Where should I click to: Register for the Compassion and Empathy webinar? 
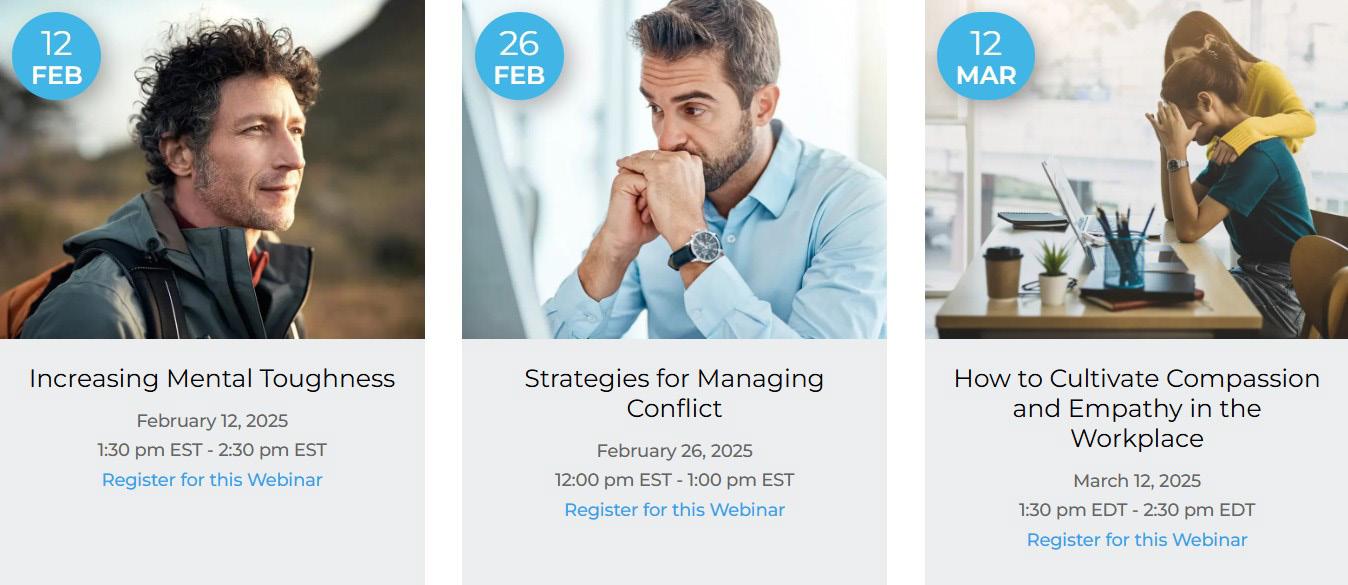coord(1137,540)
